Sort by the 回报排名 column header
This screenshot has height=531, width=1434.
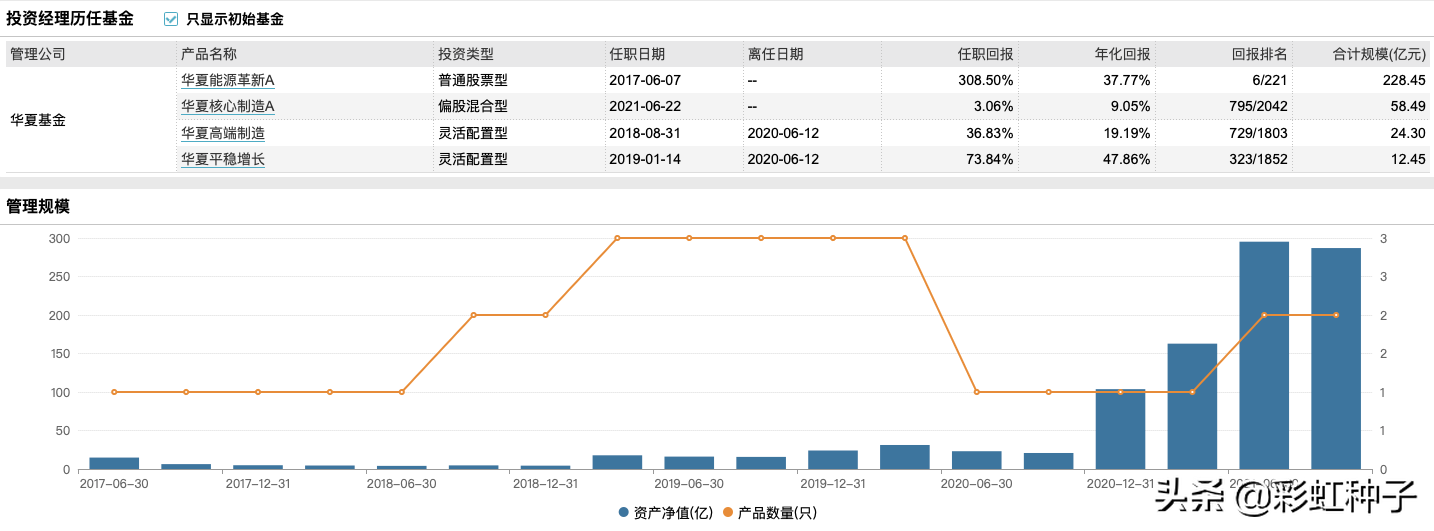(x=1261, y=54)
